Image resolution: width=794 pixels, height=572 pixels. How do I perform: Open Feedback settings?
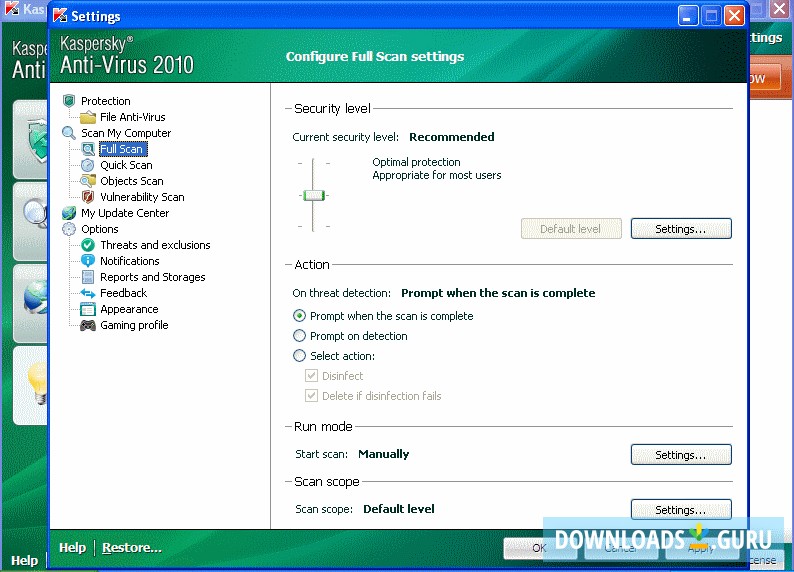coord(124,293)
